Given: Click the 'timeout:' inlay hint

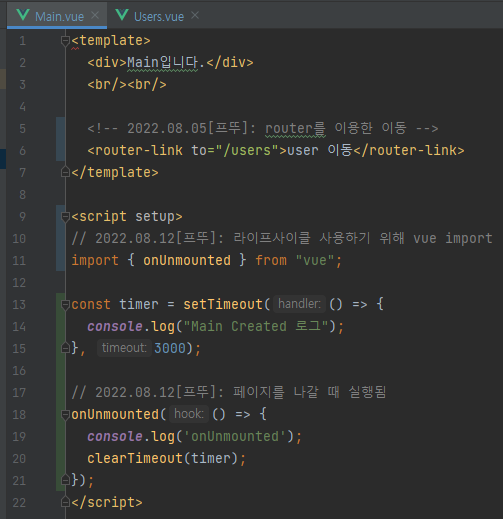Looking at the screenshot, I should tap(124, 348).
